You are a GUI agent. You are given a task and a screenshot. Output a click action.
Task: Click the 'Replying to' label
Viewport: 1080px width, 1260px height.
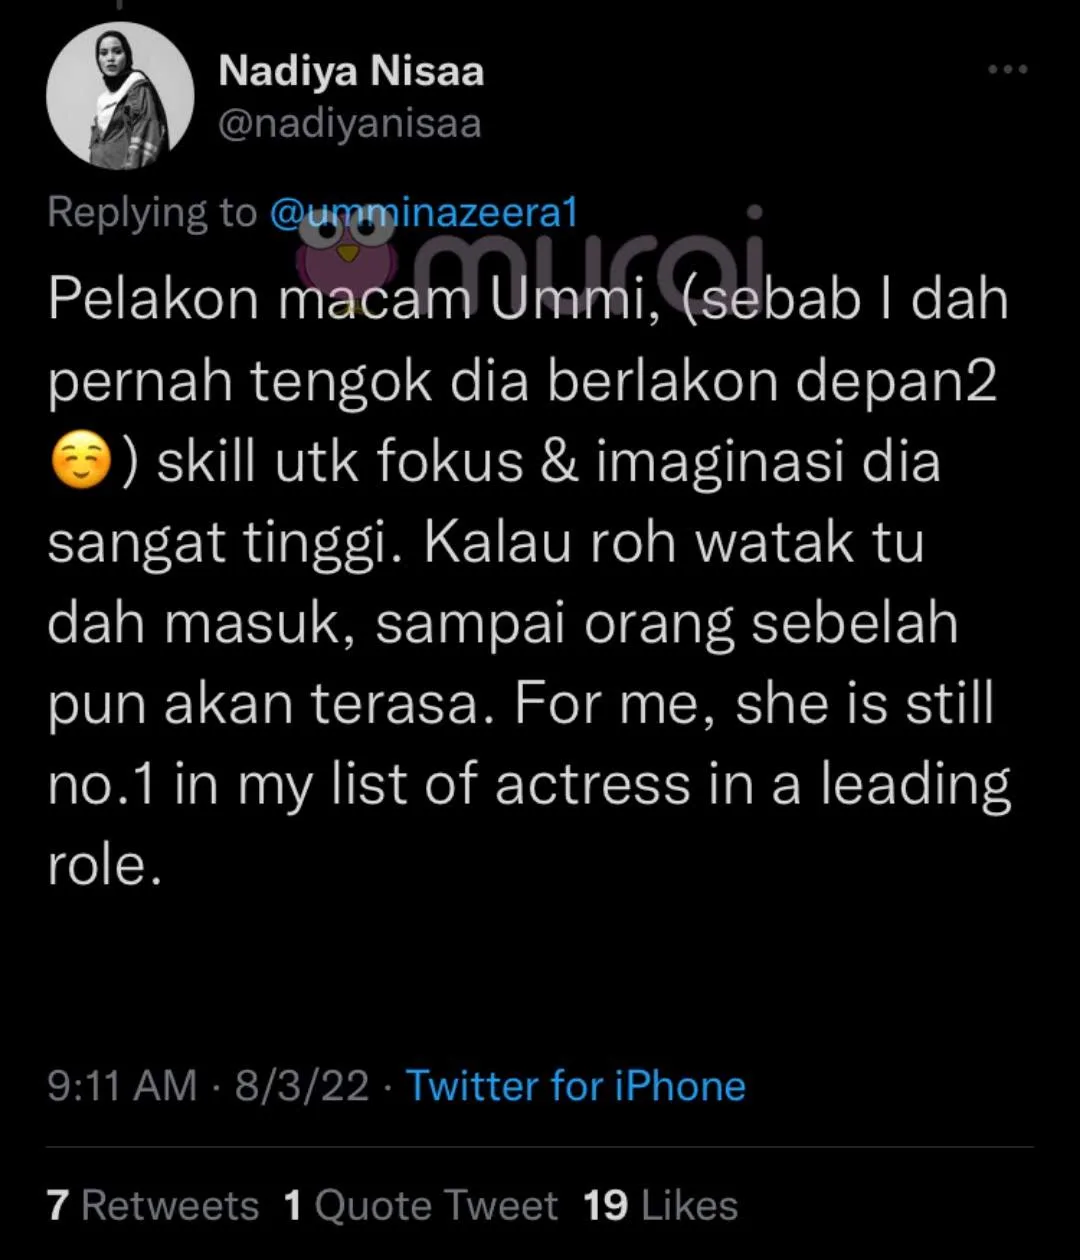click(x=153, y=213)
